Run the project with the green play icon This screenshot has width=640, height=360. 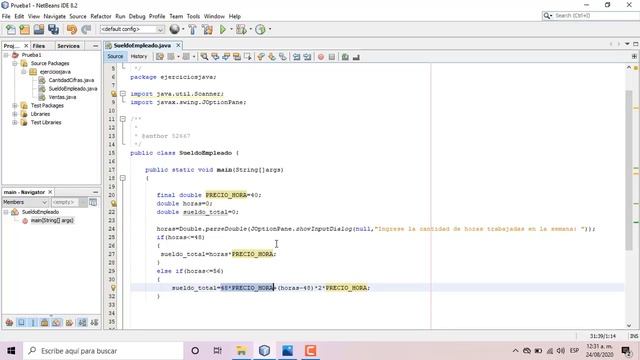[x=223, y=29]
